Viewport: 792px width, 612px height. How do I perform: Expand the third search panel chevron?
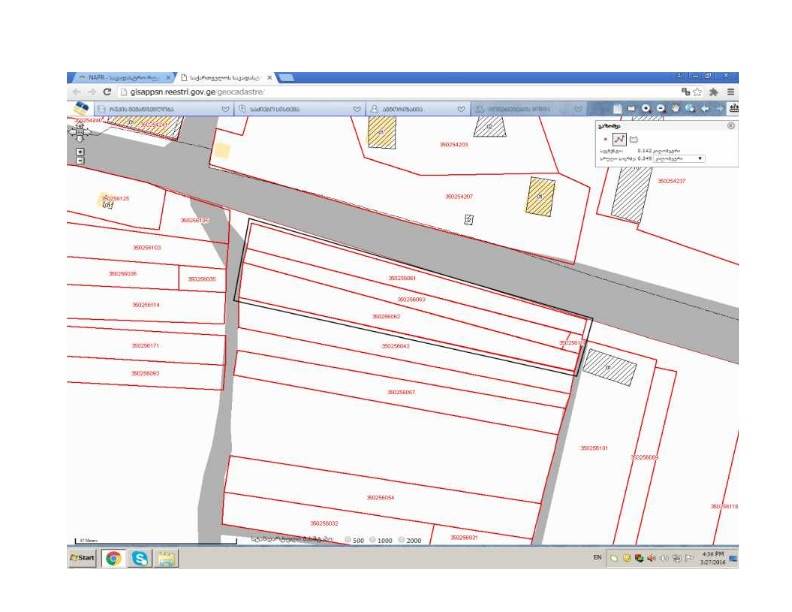461,109
